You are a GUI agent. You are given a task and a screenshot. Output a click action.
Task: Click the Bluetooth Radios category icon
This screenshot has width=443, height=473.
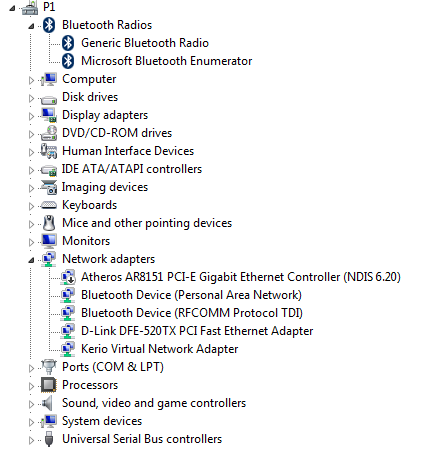pos(49,25)
